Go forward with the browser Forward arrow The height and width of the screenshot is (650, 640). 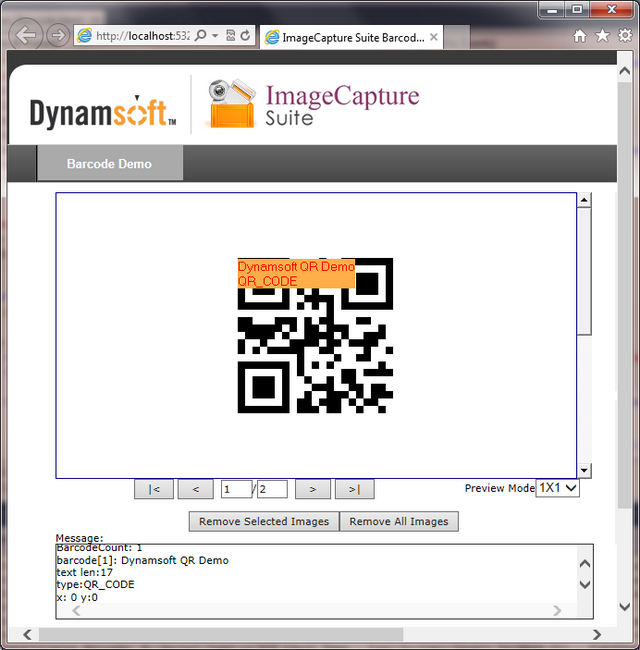click(58, 35)
